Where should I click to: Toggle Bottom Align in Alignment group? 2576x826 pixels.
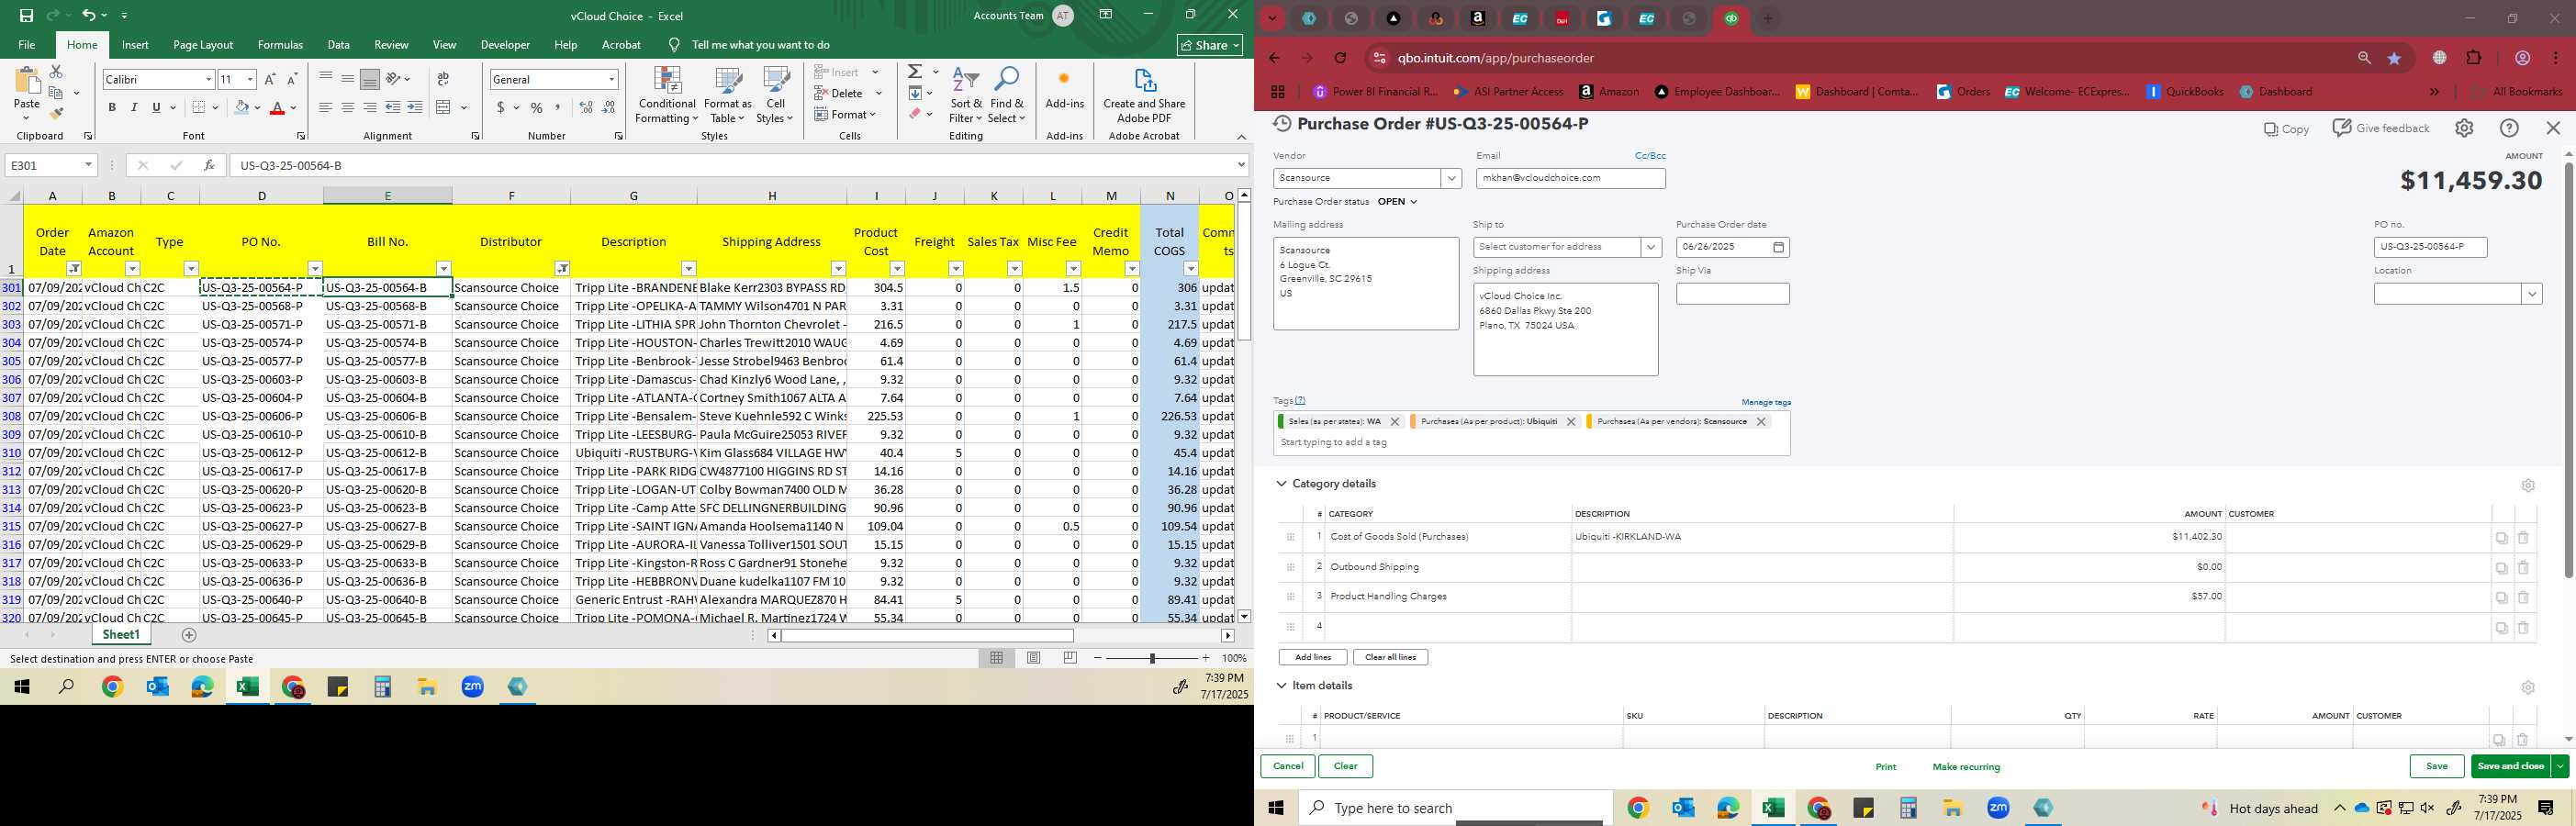point(369,79)
